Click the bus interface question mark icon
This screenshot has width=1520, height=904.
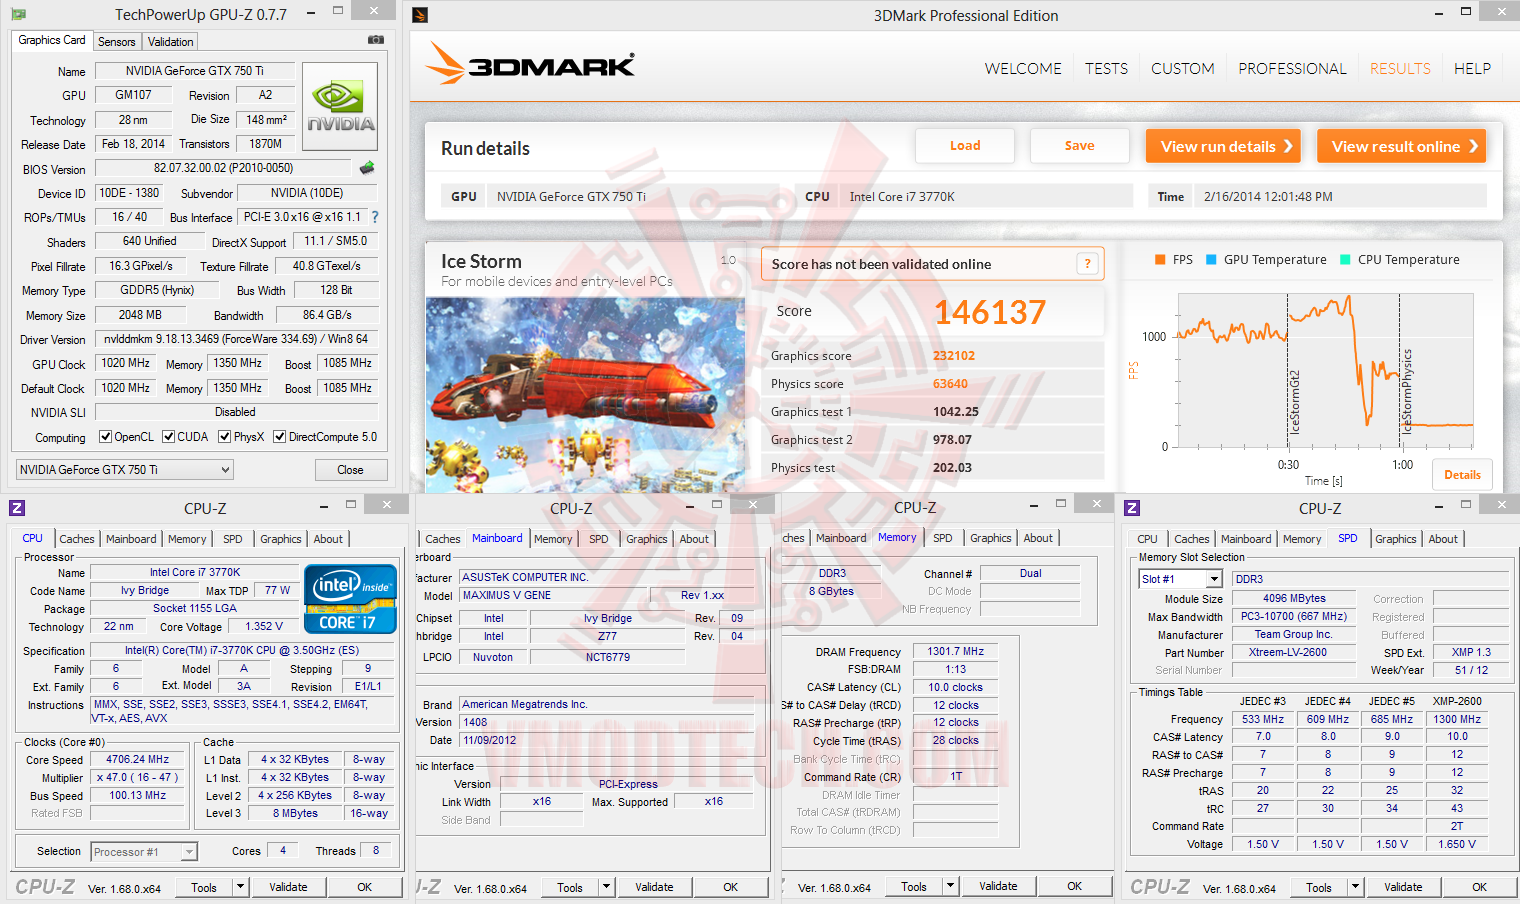click(x=375, y=217)
